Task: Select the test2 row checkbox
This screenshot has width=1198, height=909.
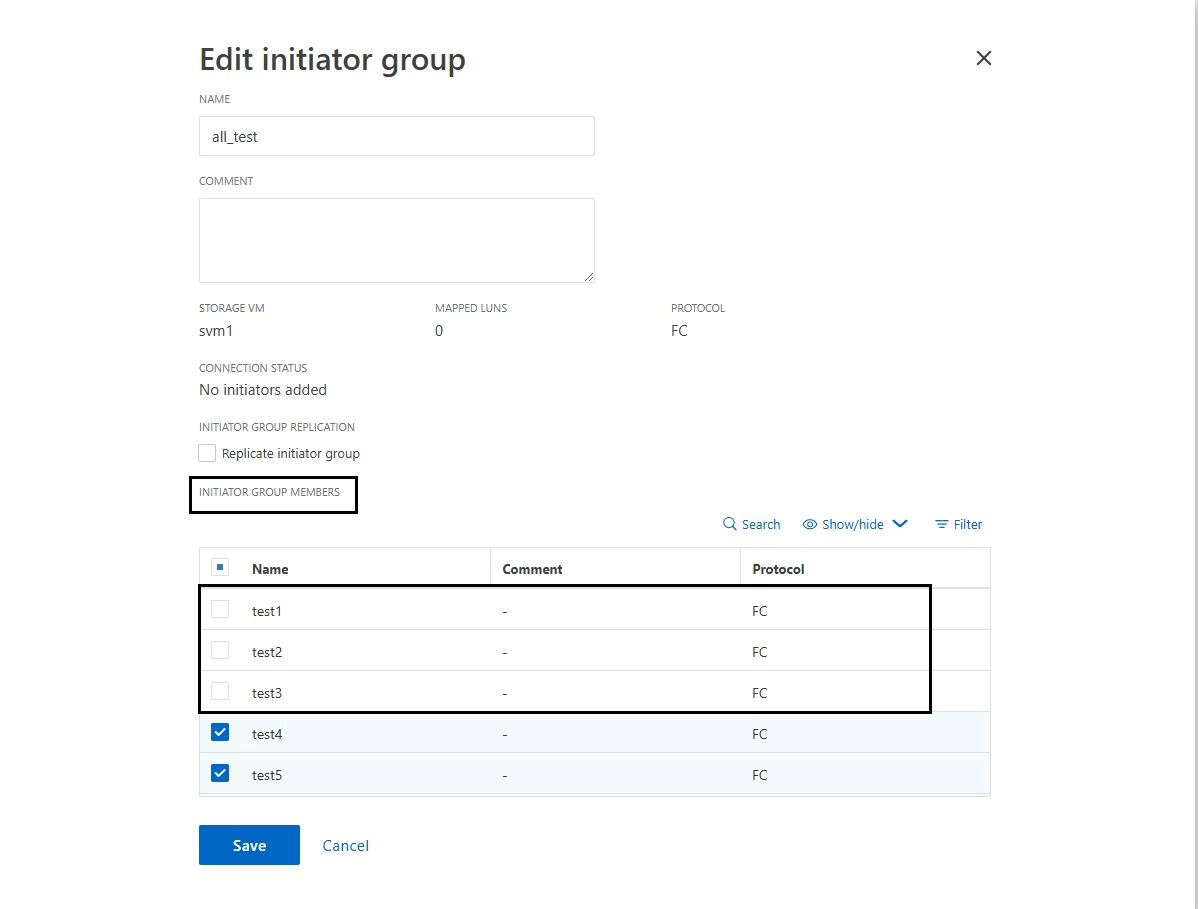Action: 221,650
